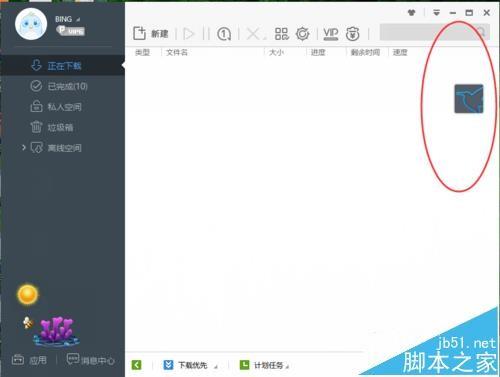
Task: Click the 正在下载 download arrow icon
Action: (x=36, y=65)
